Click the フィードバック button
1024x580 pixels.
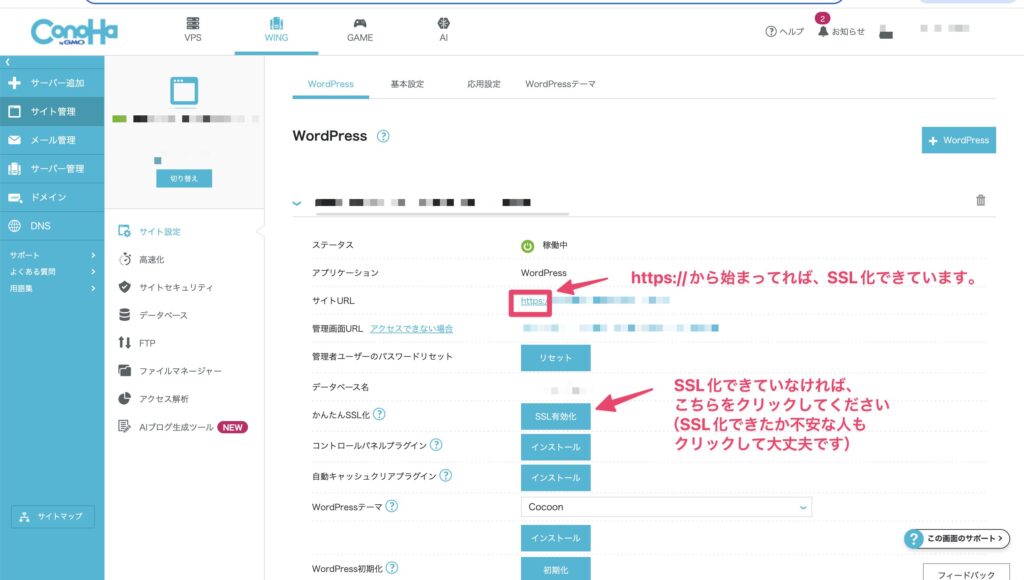click(966, 573)
